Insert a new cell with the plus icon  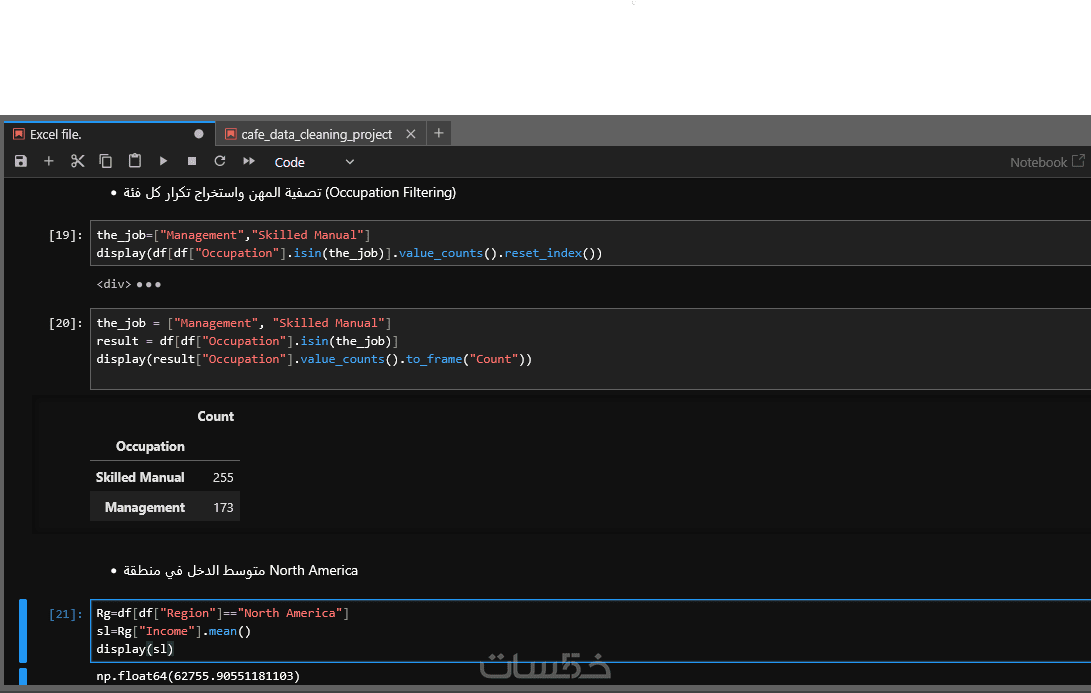(x=49, y=161)
